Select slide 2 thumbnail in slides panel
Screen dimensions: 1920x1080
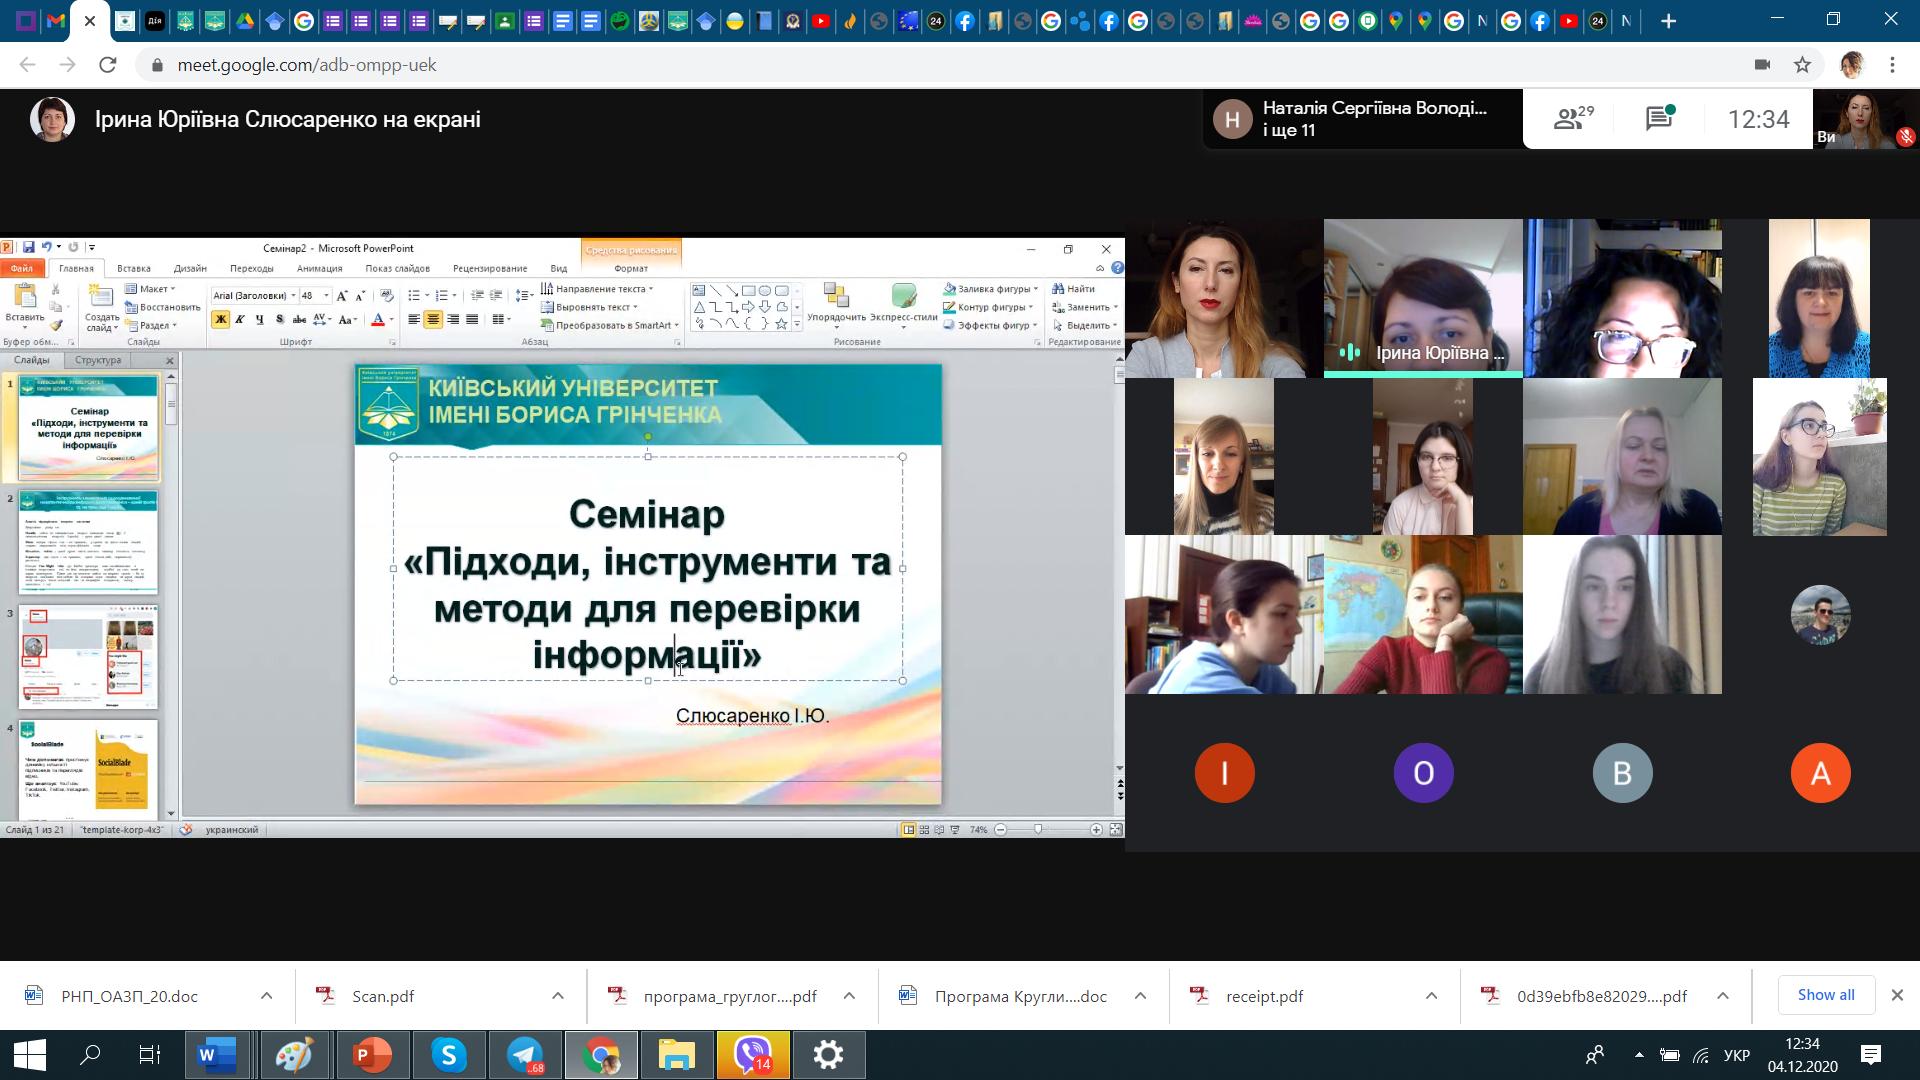pyautogui.click(x=89, y=541)
